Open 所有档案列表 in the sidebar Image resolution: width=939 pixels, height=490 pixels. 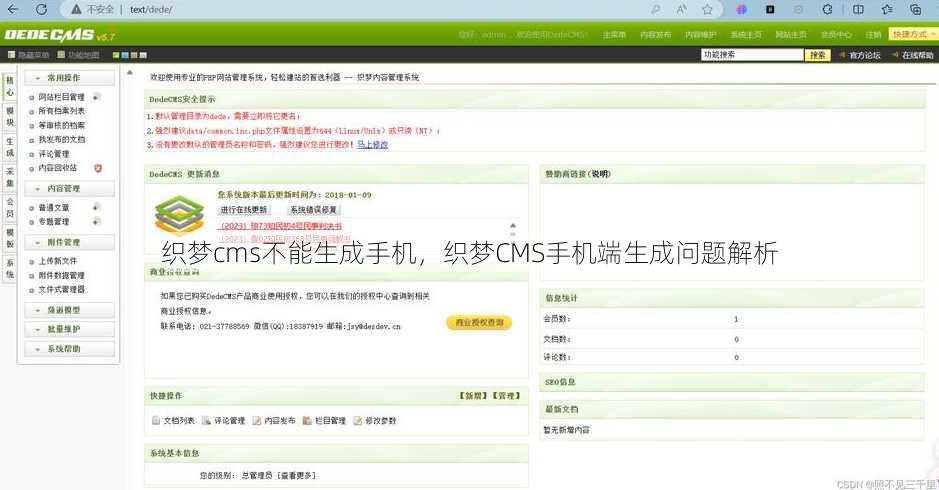pyautogui.click(x=62, y=111)
